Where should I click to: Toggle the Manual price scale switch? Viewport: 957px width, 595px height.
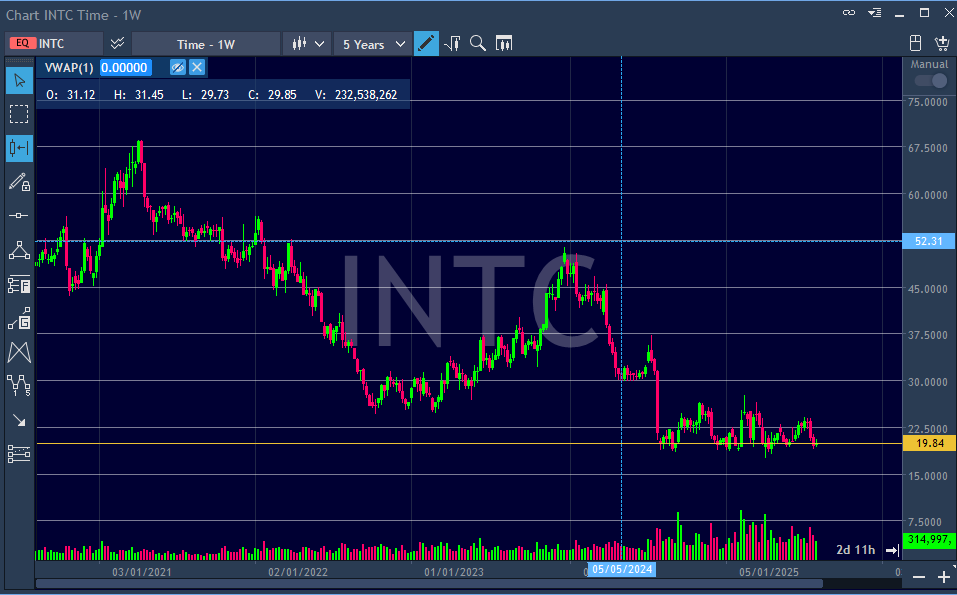[930, 81]
